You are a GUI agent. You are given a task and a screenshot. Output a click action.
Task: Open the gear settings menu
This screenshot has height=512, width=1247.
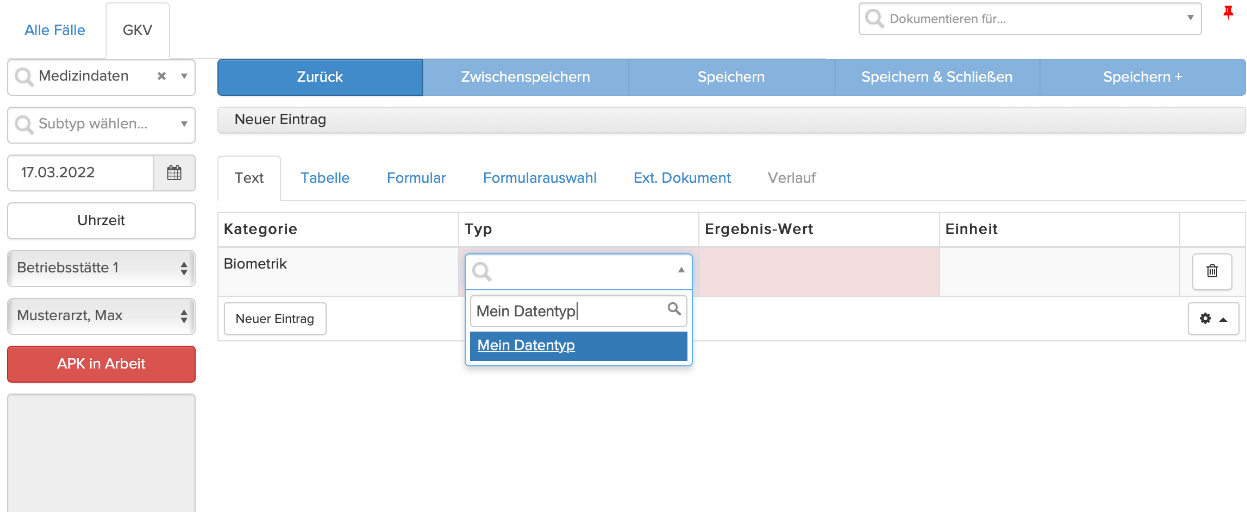pos(1213,318)
